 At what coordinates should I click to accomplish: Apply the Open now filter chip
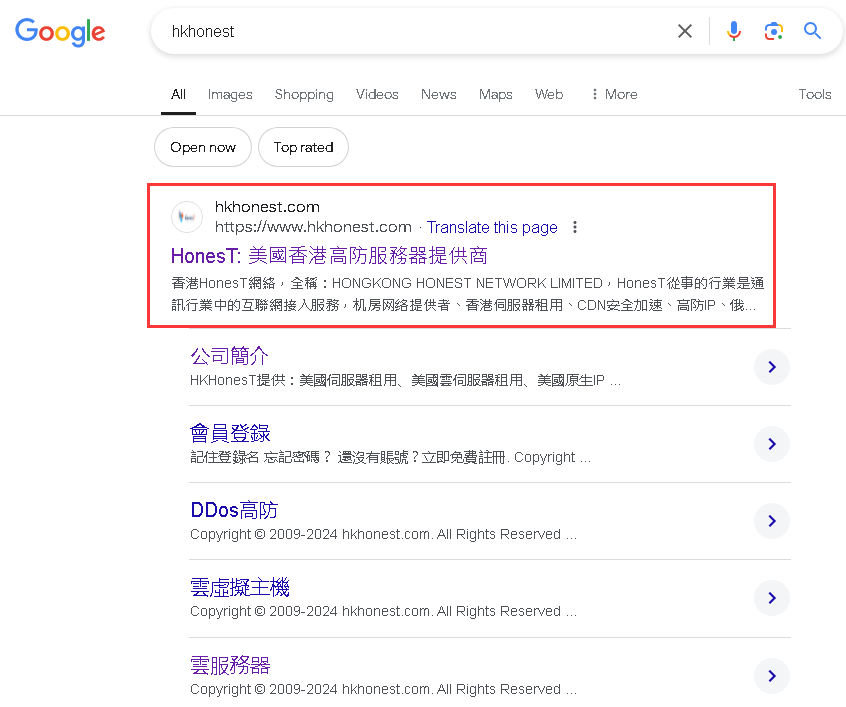pos(203,147)
